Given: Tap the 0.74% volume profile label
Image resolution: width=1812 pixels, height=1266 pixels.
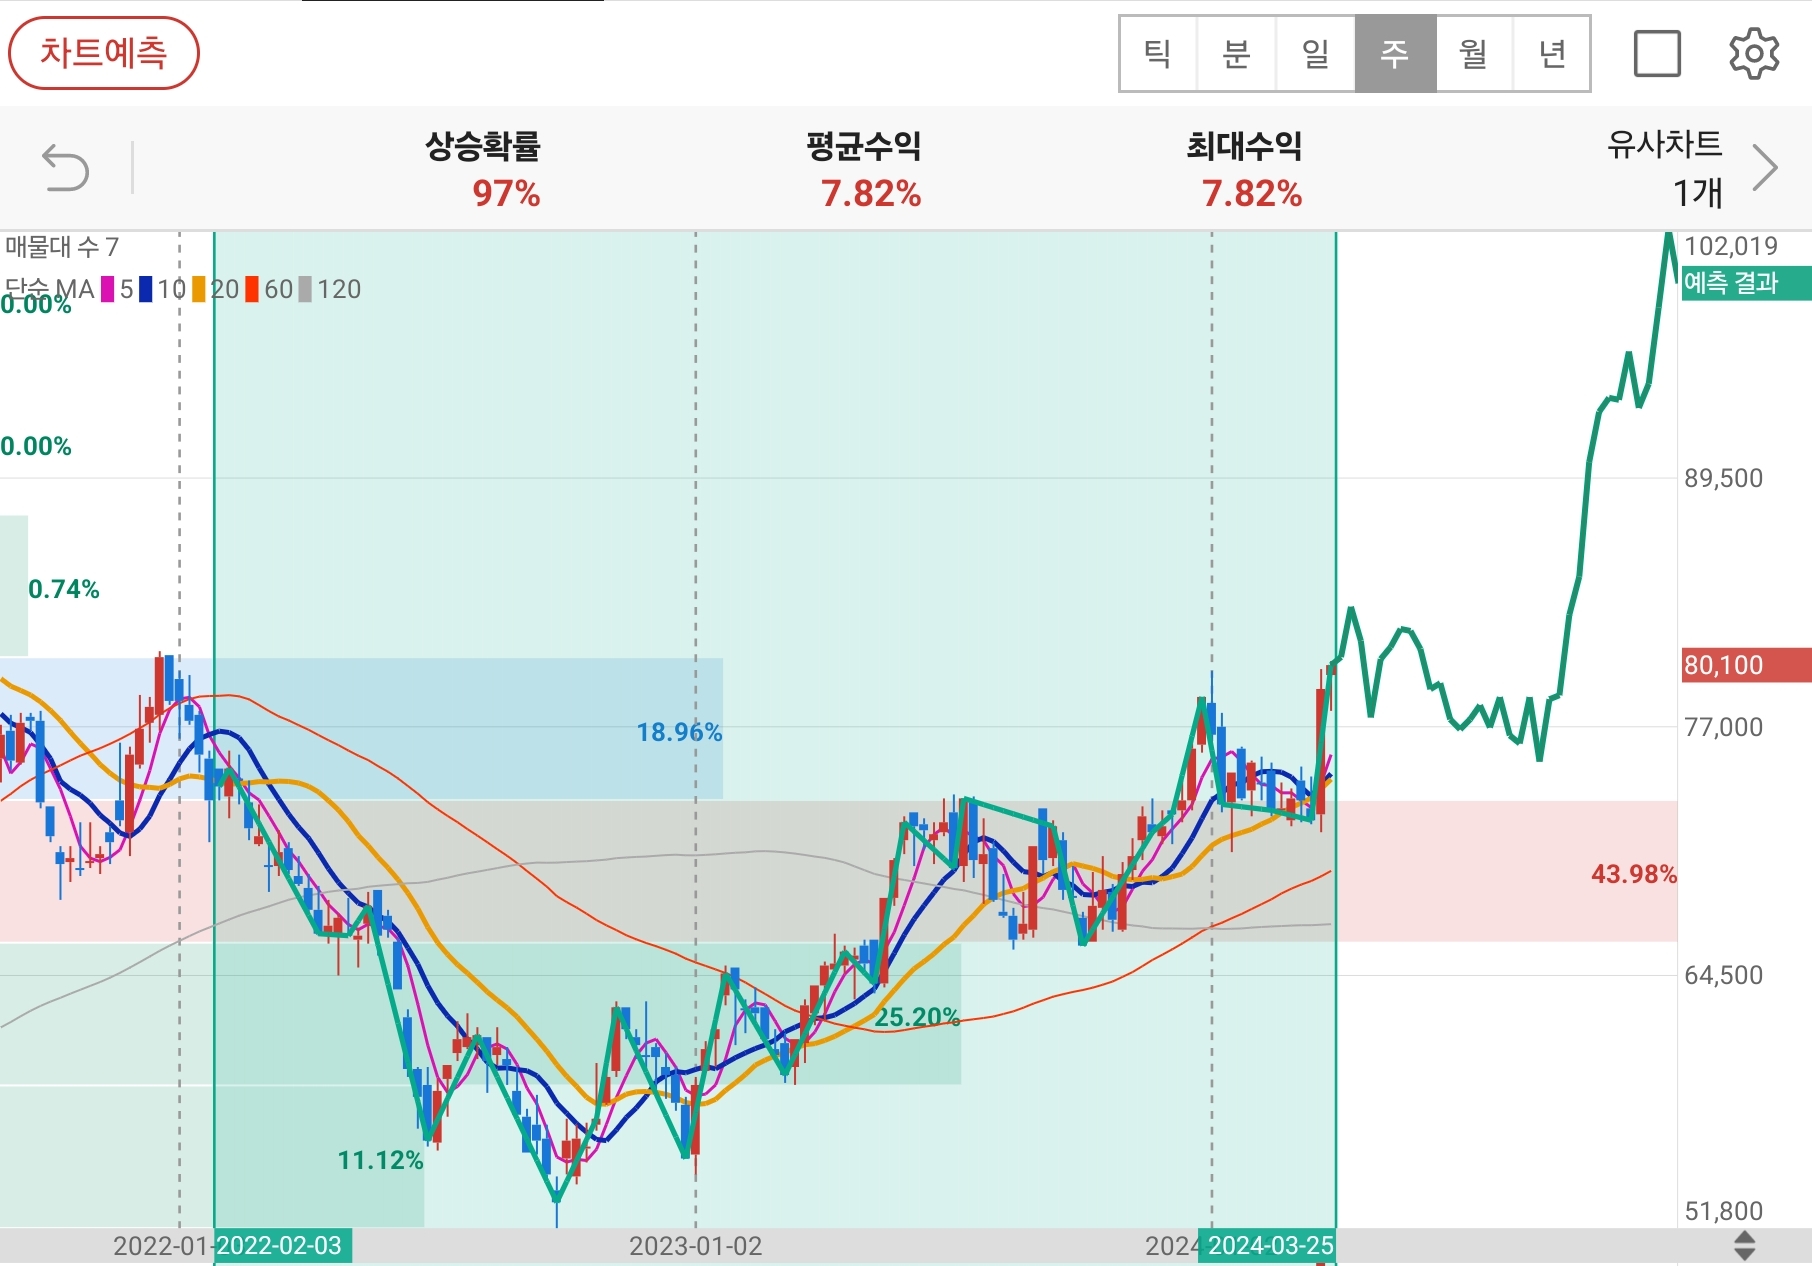Looking at the screenshot, I should click(x=64, y=589).
